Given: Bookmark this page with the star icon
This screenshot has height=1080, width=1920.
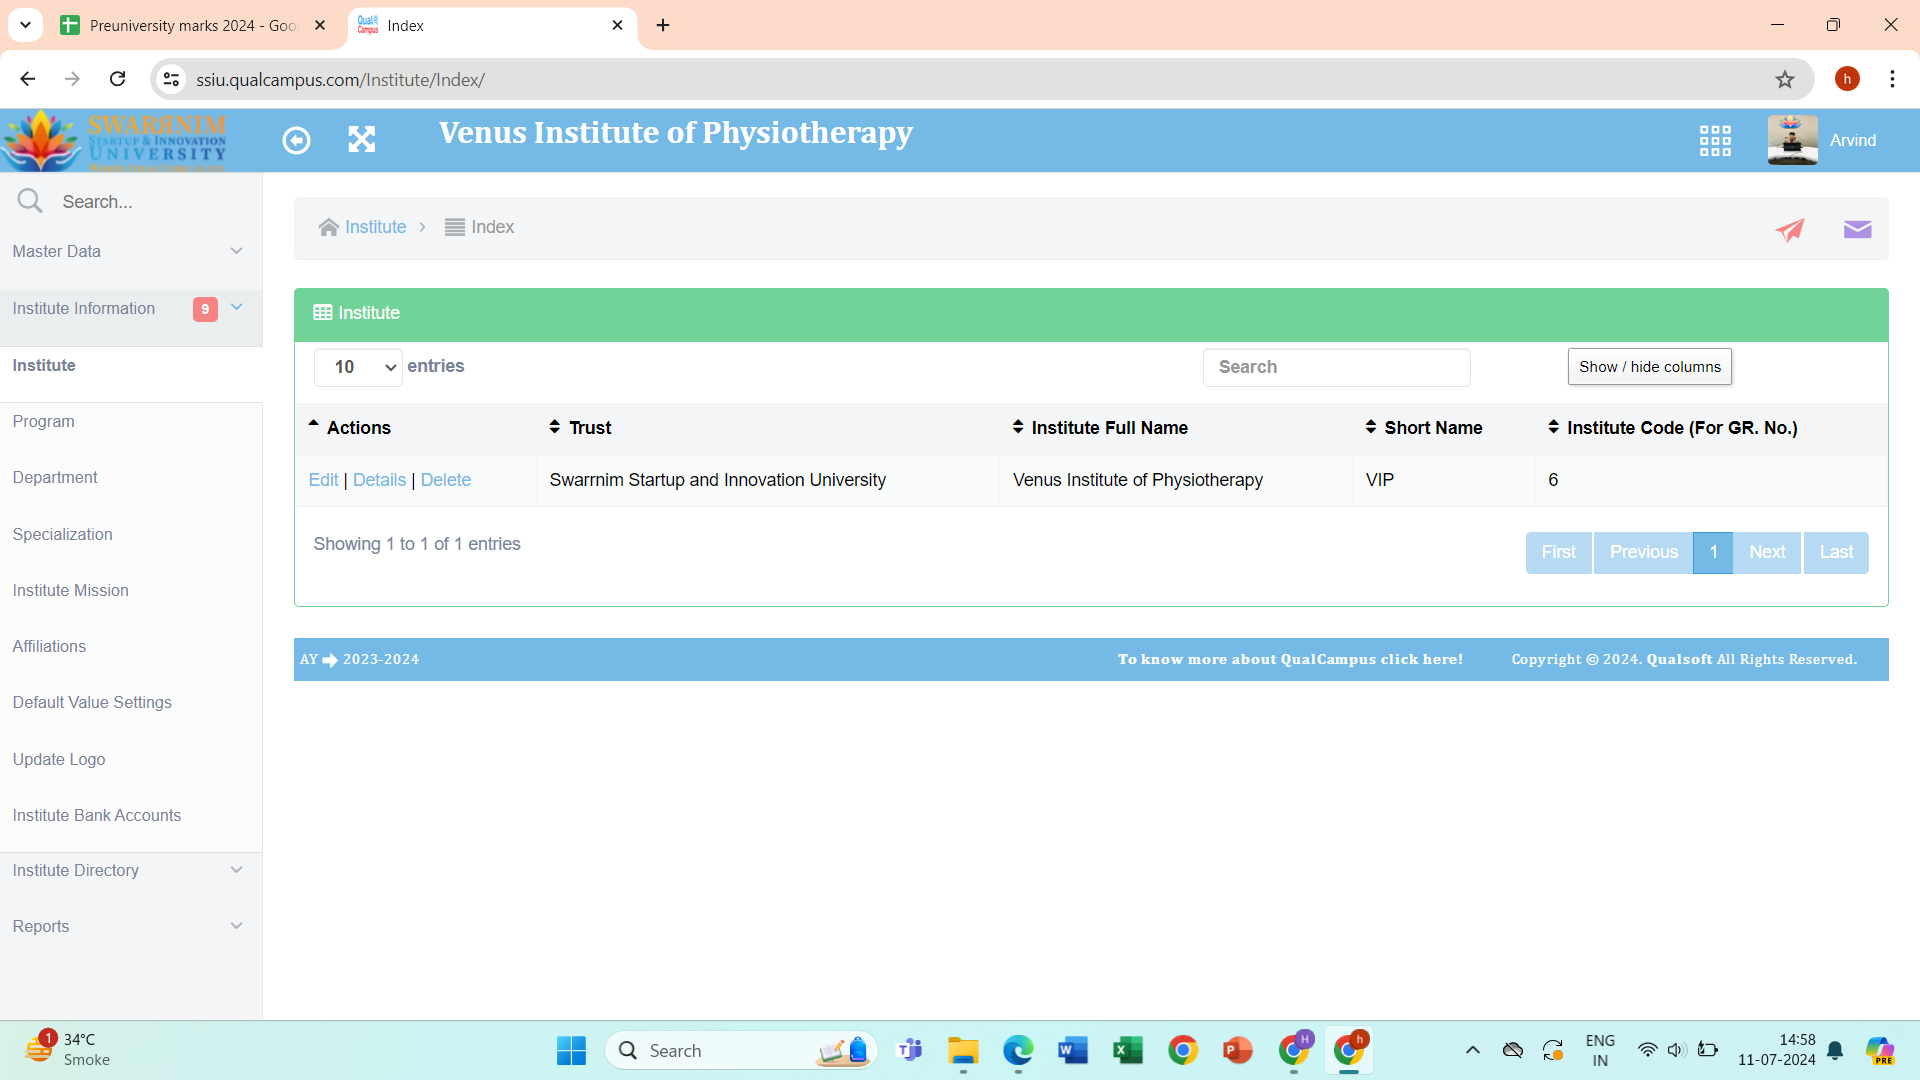Looking at the screenshot, I should (1785, 79).
